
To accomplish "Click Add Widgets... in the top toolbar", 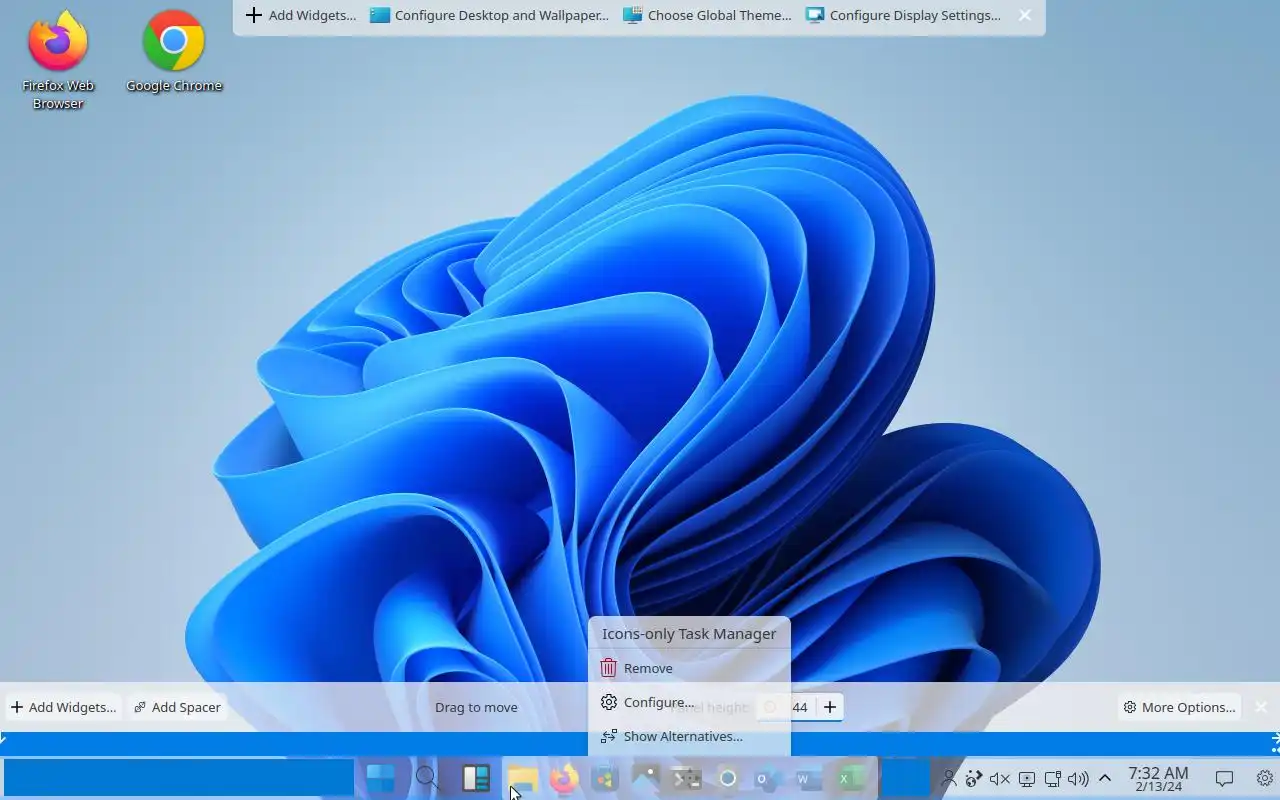I will coord(301,15).
